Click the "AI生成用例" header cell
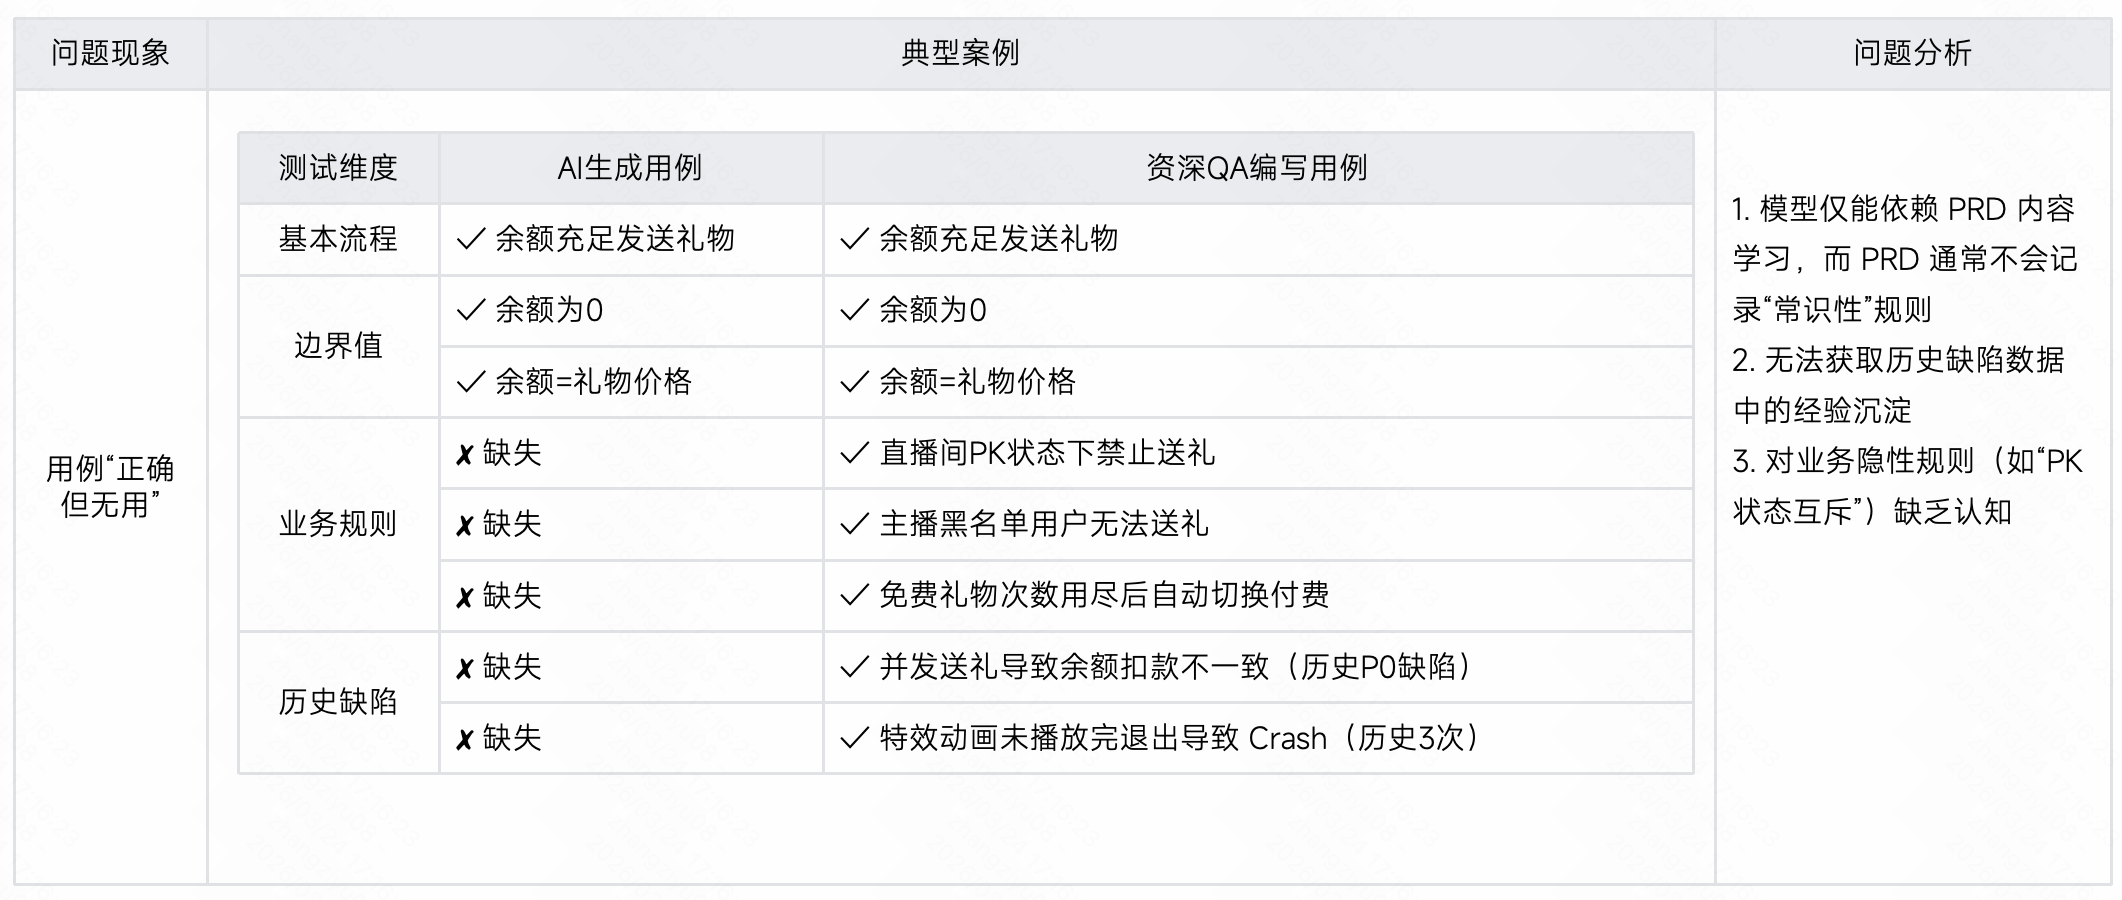 pyautogui.click(x=630, y=168)
